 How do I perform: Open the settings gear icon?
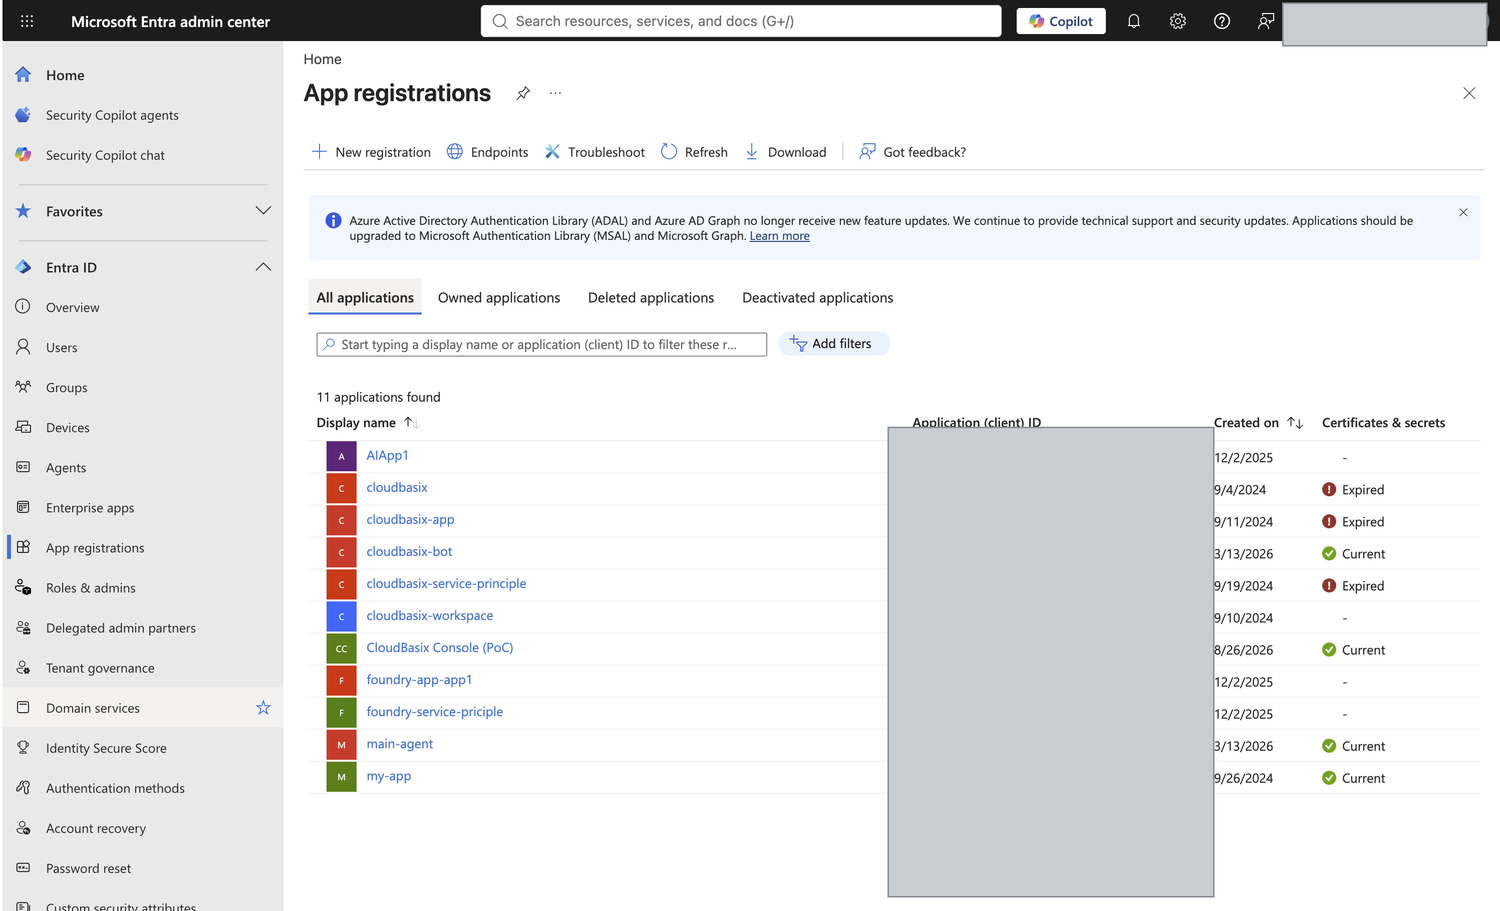tap(1178, 21)
